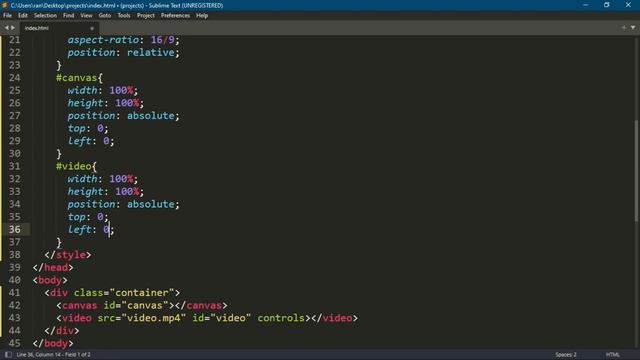This screenshot has height=360, width=640.
Task: Toggle the side bar icon in status bar
Action: [8, 354]
